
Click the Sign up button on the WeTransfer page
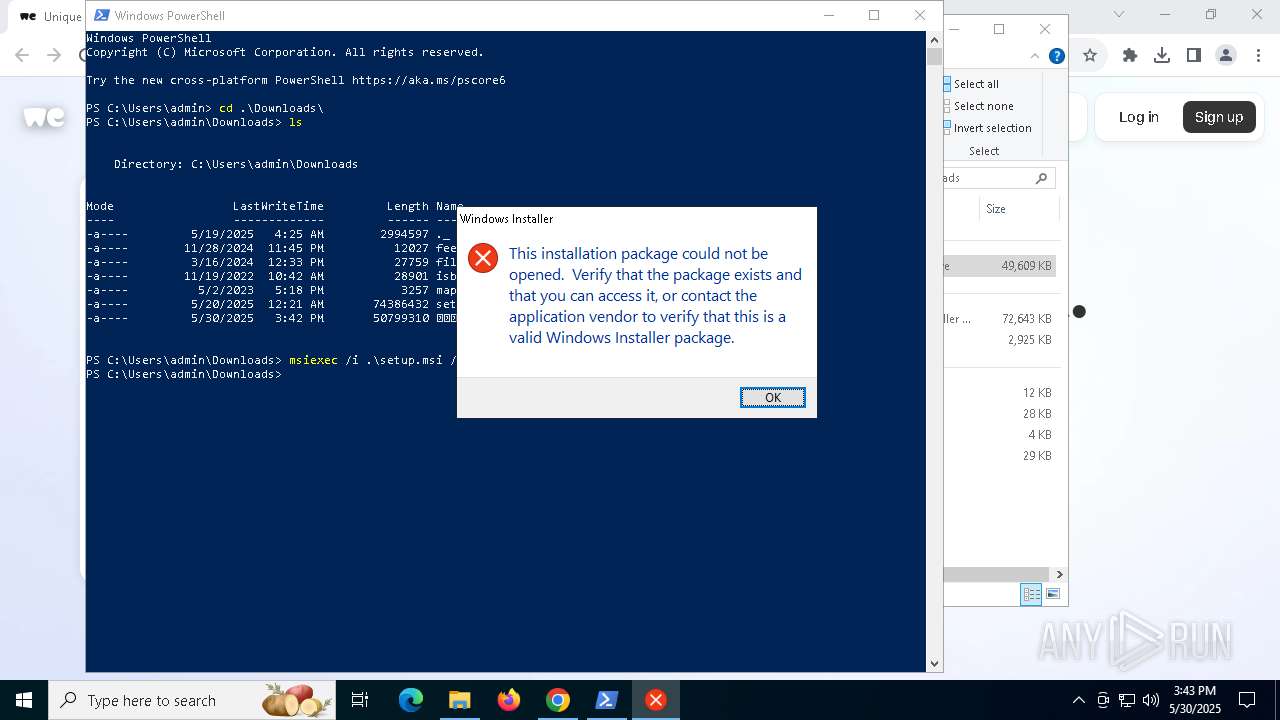point(1219,117)
